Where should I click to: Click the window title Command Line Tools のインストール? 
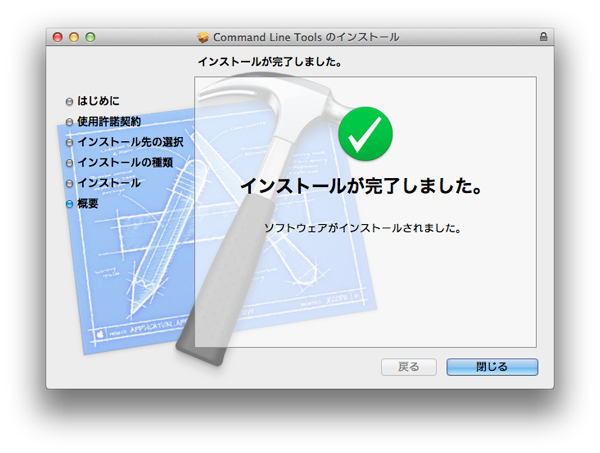pyautogui.click(x=306, y=37)
